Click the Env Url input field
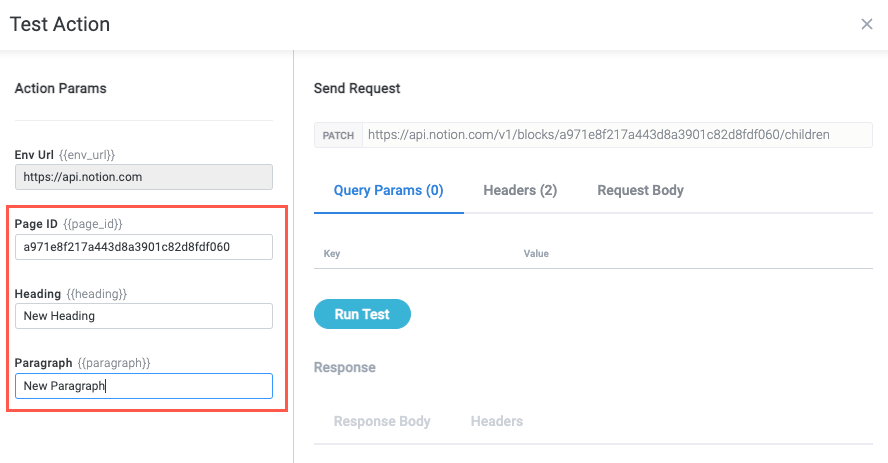This screenshot has height=463, width=888. [x=144, y=177]
